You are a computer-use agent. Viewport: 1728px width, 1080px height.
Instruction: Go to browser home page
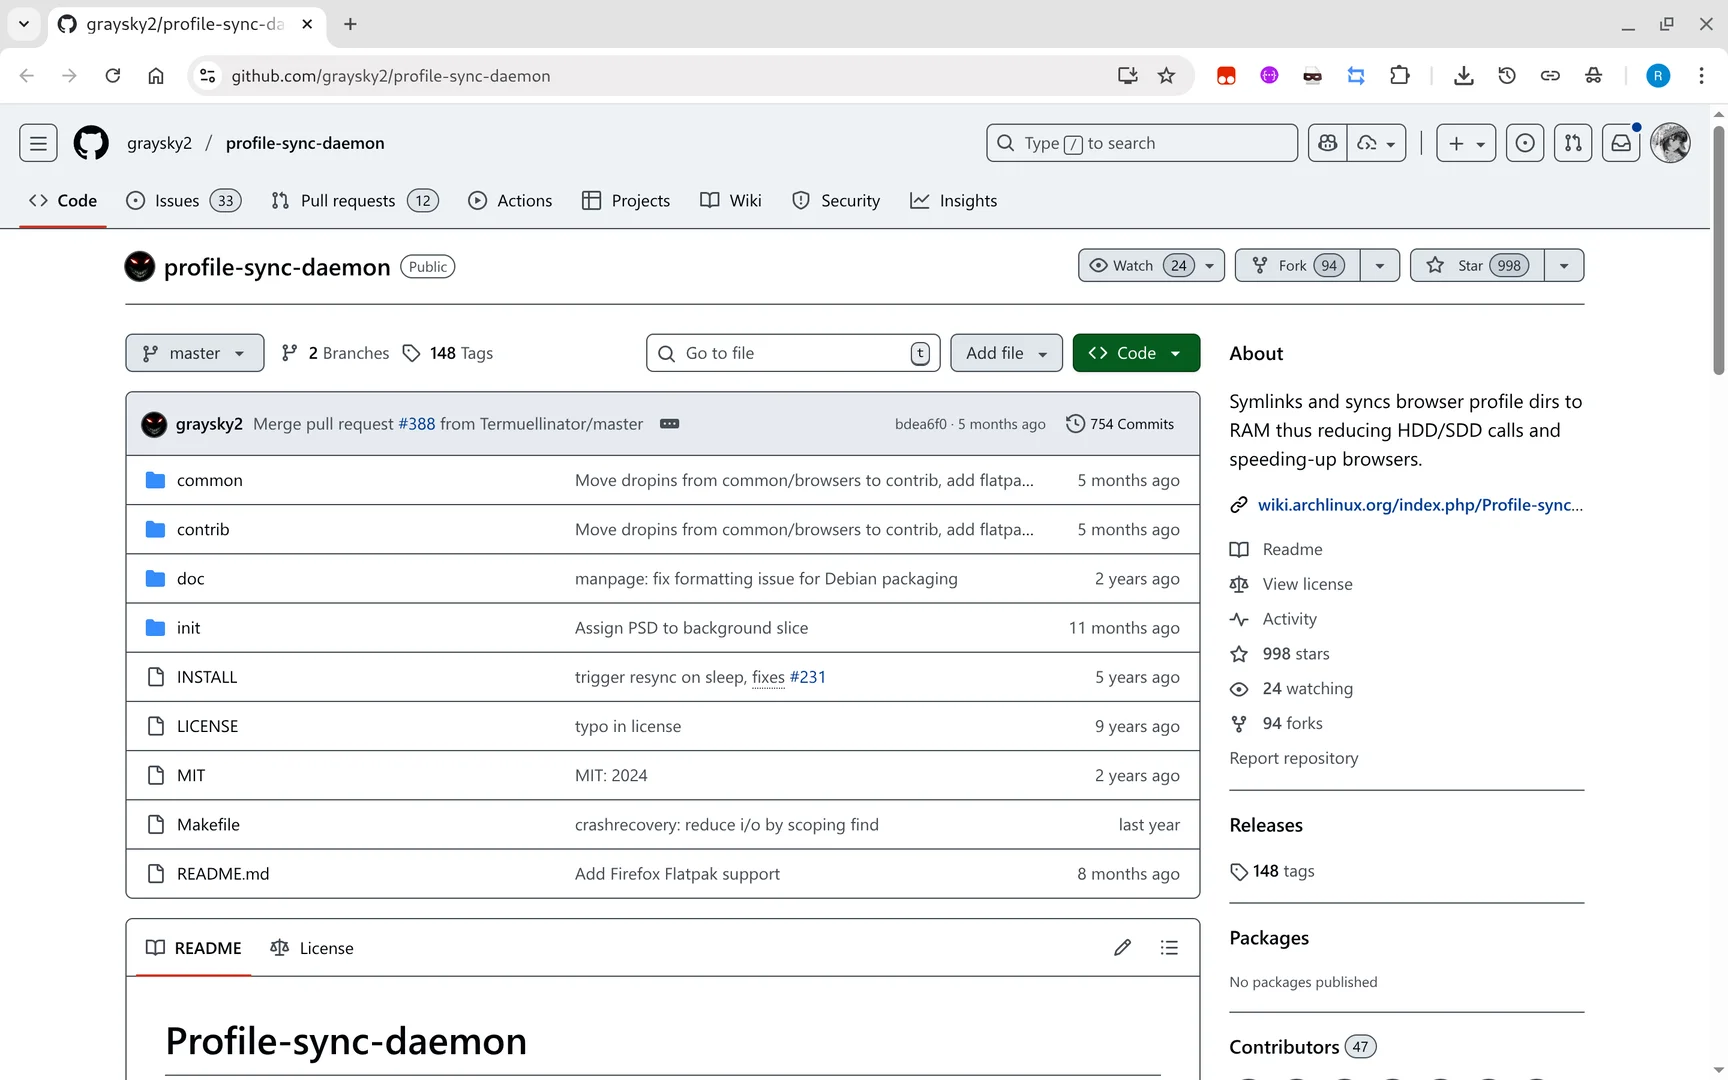(156, 76)
